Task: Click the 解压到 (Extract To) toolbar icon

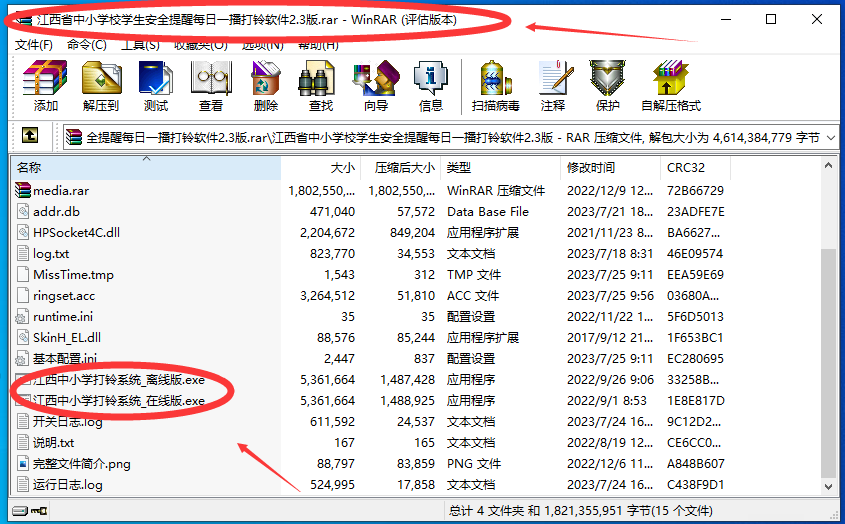Action: [x=101, y=79]
